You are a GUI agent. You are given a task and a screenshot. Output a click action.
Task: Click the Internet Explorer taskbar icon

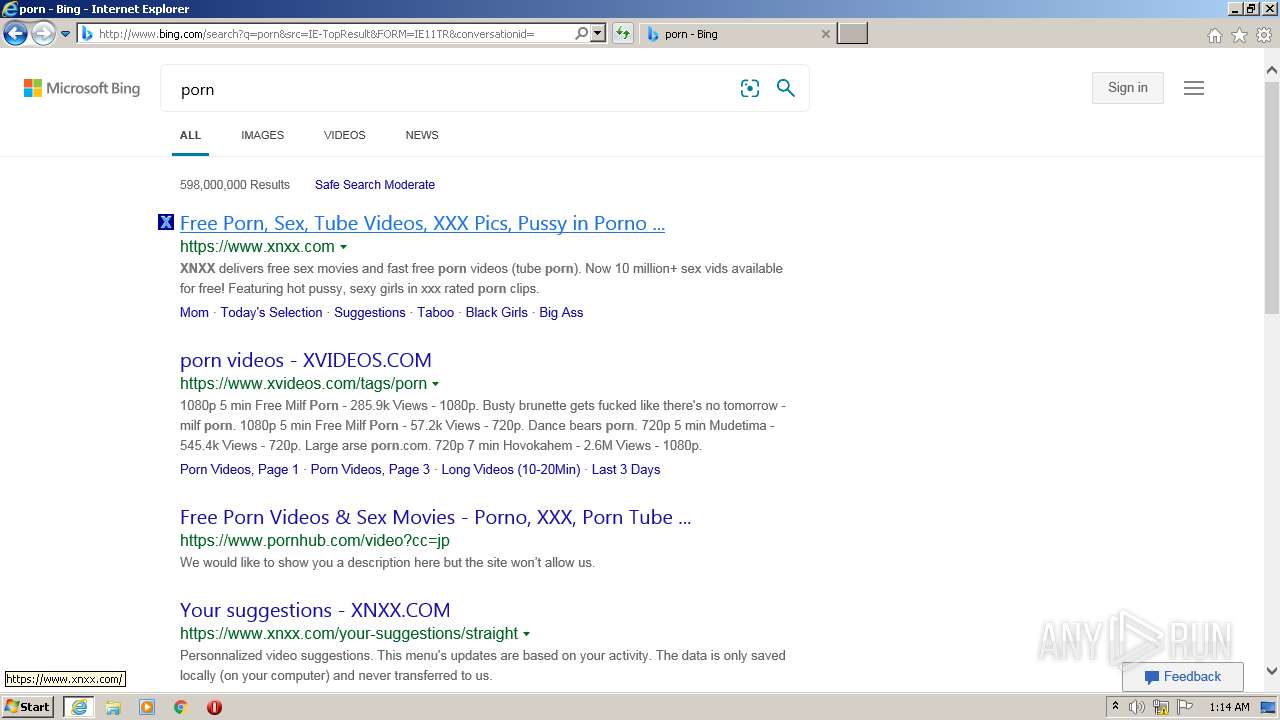[x=79, y=707]
